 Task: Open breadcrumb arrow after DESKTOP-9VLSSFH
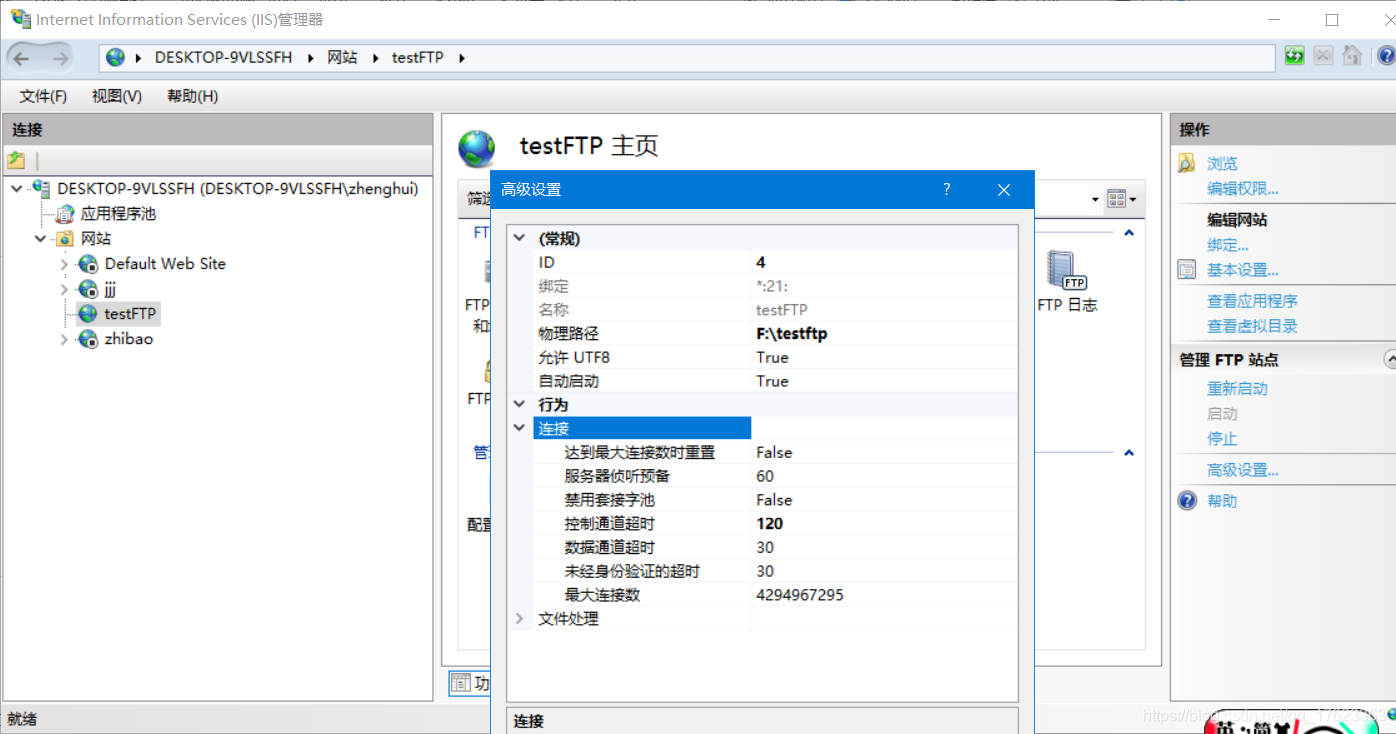click(310, 57)
